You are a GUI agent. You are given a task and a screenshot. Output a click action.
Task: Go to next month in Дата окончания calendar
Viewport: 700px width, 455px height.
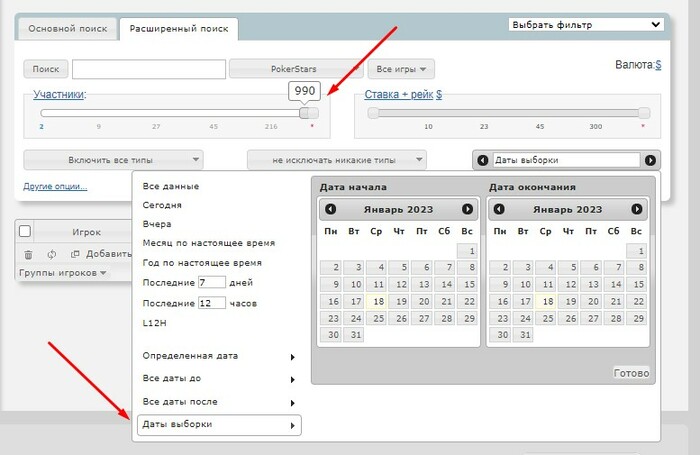pos(637,209)
